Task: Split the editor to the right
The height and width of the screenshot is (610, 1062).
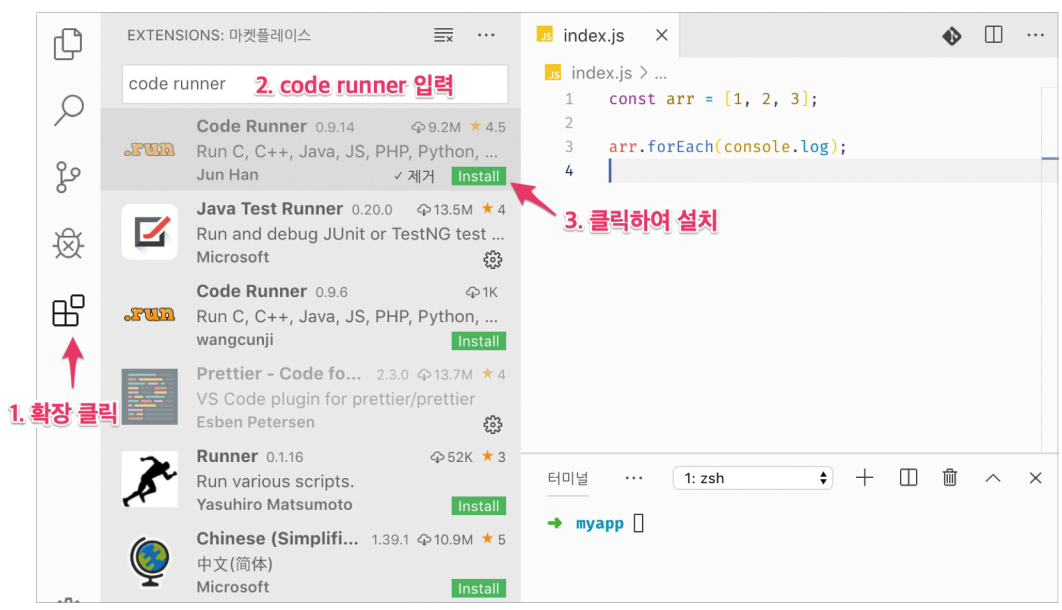Action: 994,35
